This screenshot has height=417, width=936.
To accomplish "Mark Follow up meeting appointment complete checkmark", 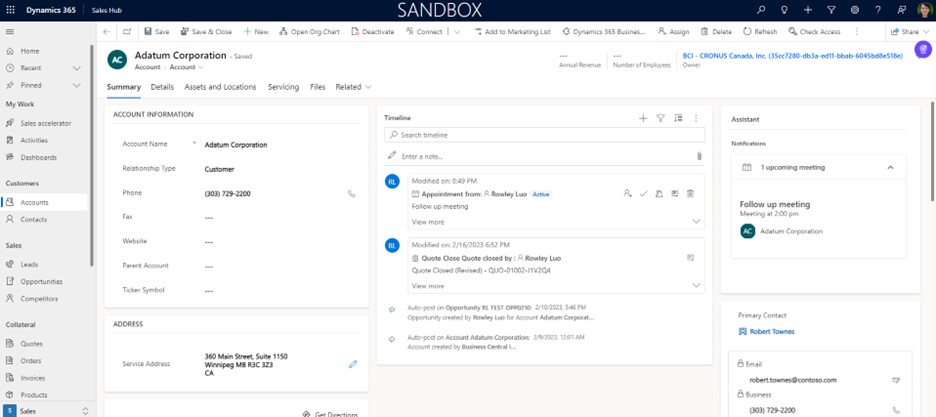I will click(644, 194).
